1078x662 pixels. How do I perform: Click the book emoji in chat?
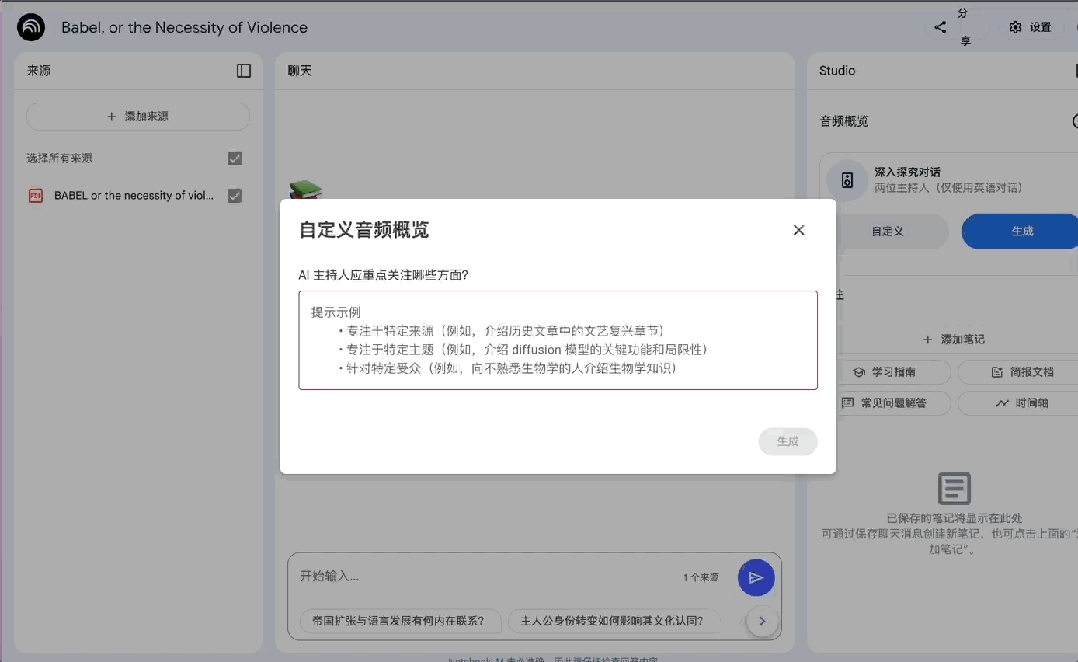[305, 190]
